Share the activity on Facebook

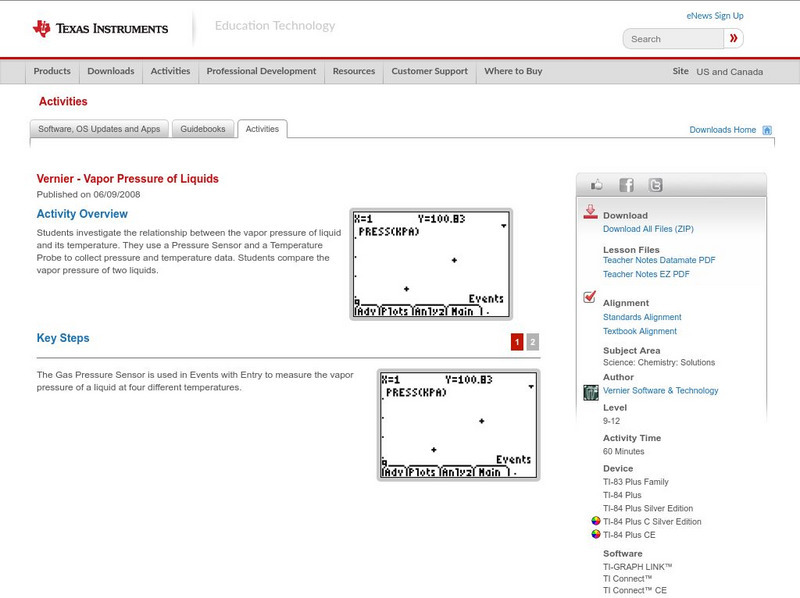click(x=627, y=184)
